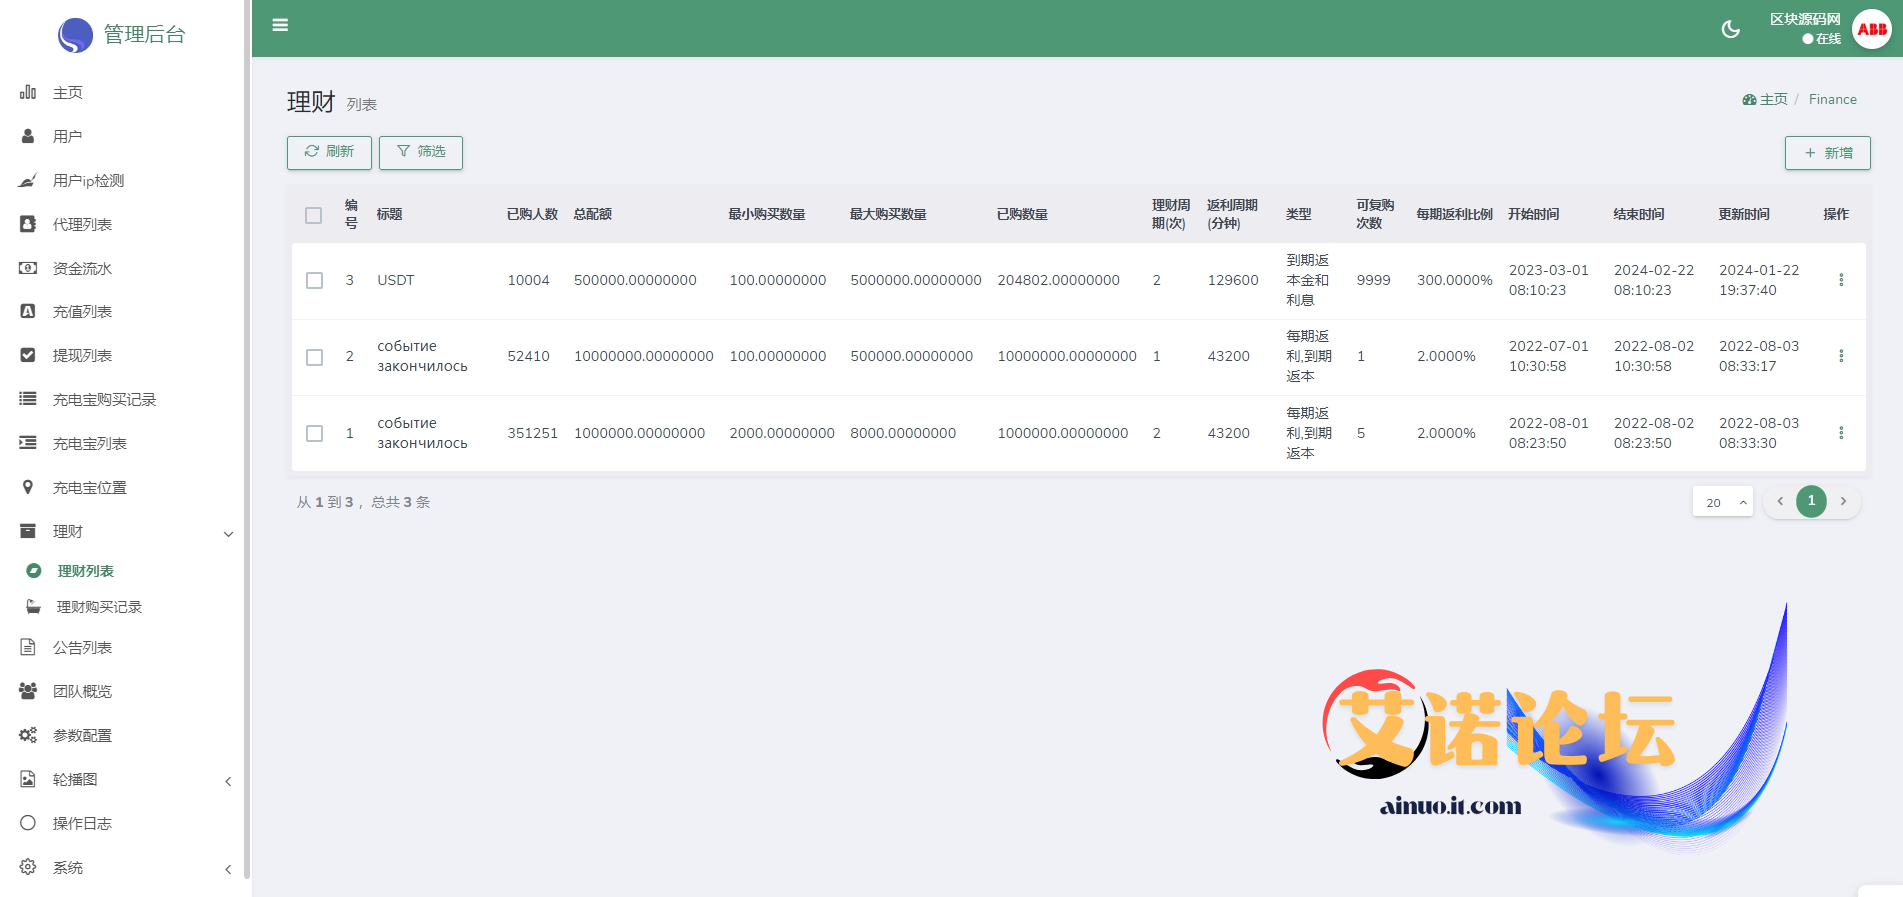Viewport: 1903px width, 897px height.
Task: Switch to dark mode with moon icon
Action: point(1730,29)
